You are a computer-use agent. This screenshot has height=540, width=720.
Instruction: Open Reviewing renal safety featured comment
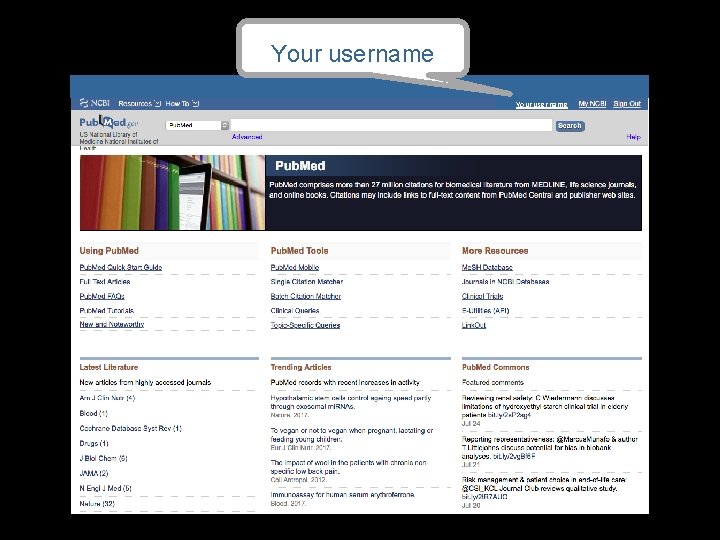pos(545,406)
